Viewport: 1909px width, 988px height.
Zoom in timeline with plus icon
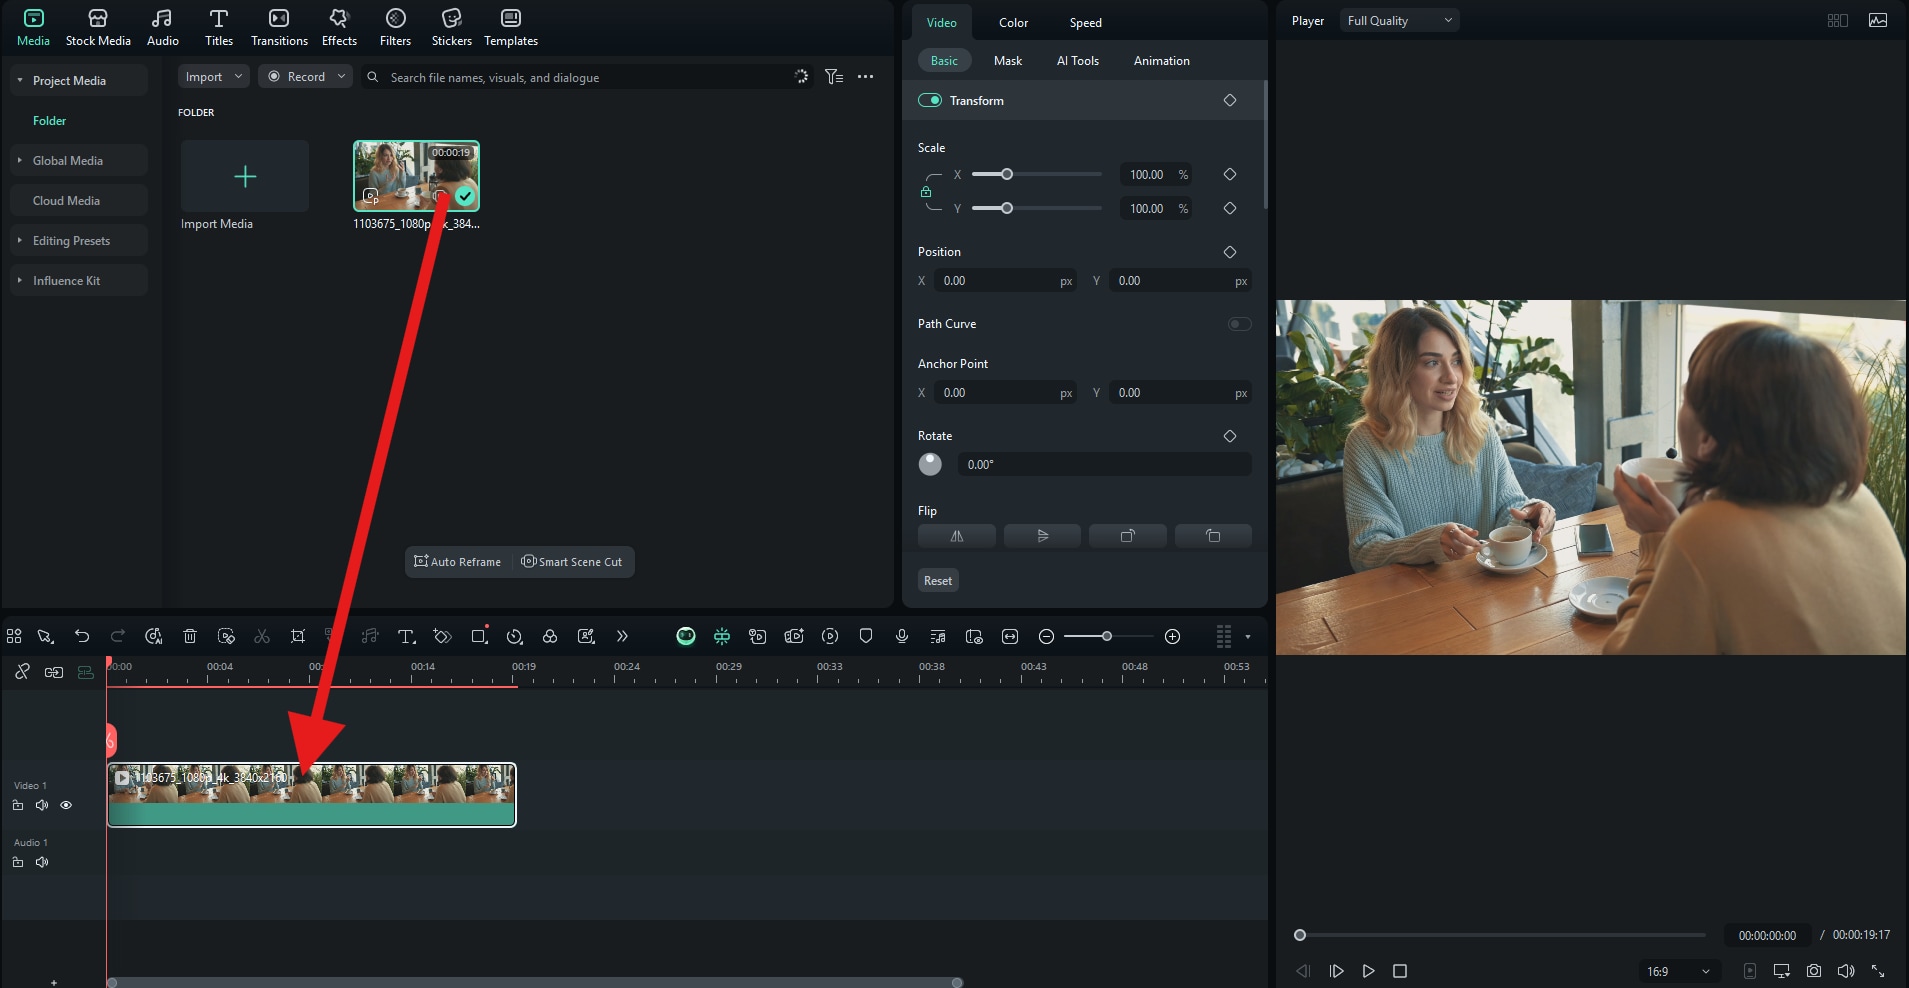(x=1173, y=636)
